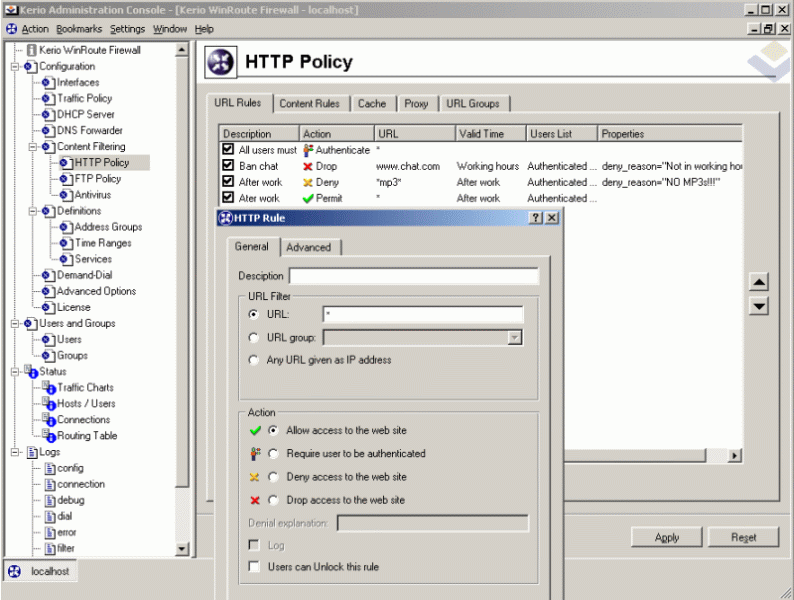This screenshot has width=794, height=600.
Task: Choose 'Drop access to the web site'
Action: [273, 500]
